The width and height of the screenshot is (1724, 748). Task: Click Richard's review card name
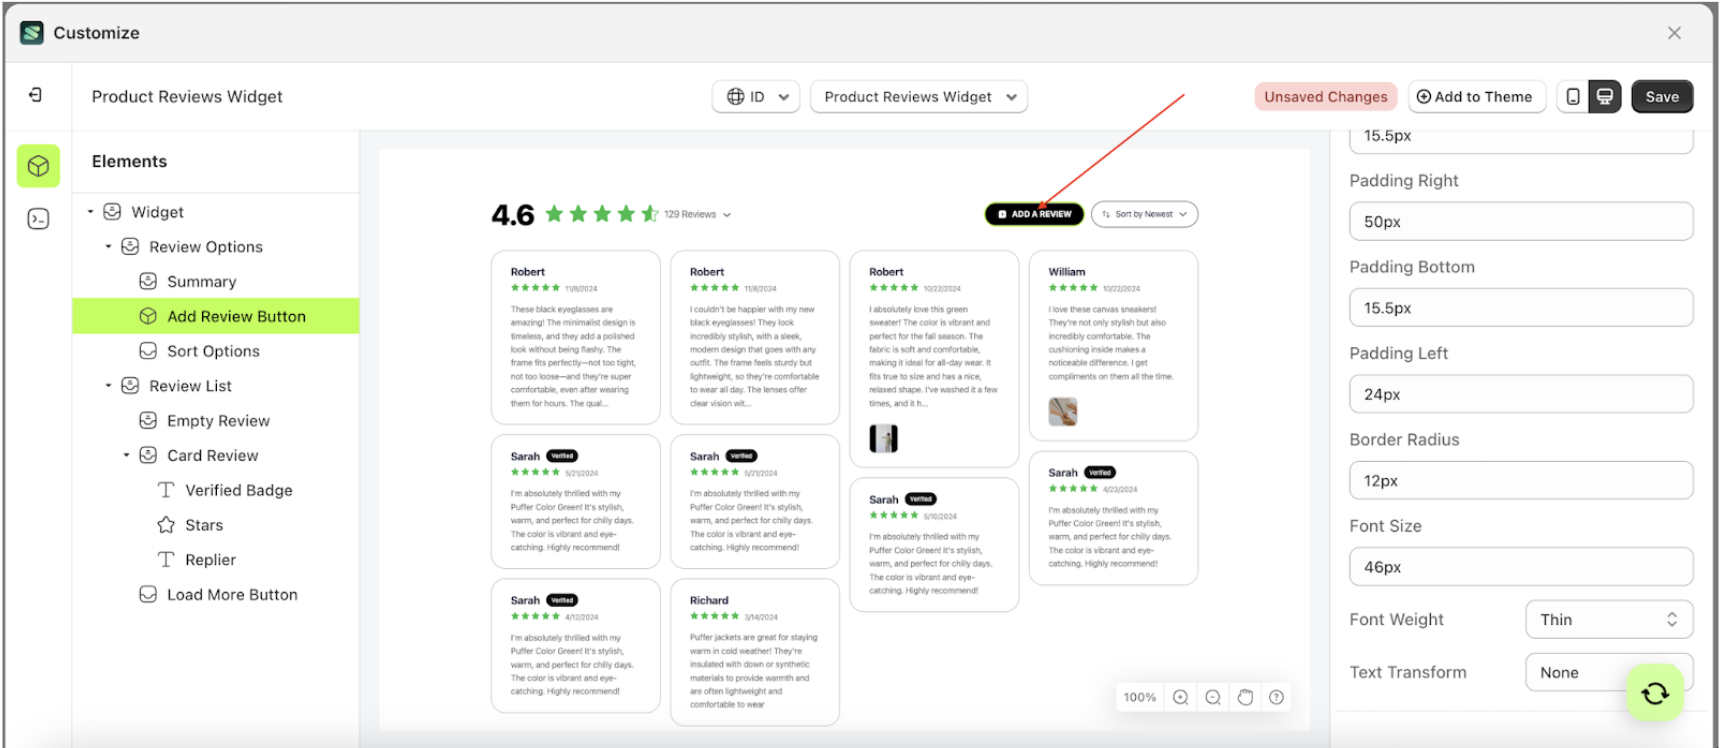click(709, 600)
